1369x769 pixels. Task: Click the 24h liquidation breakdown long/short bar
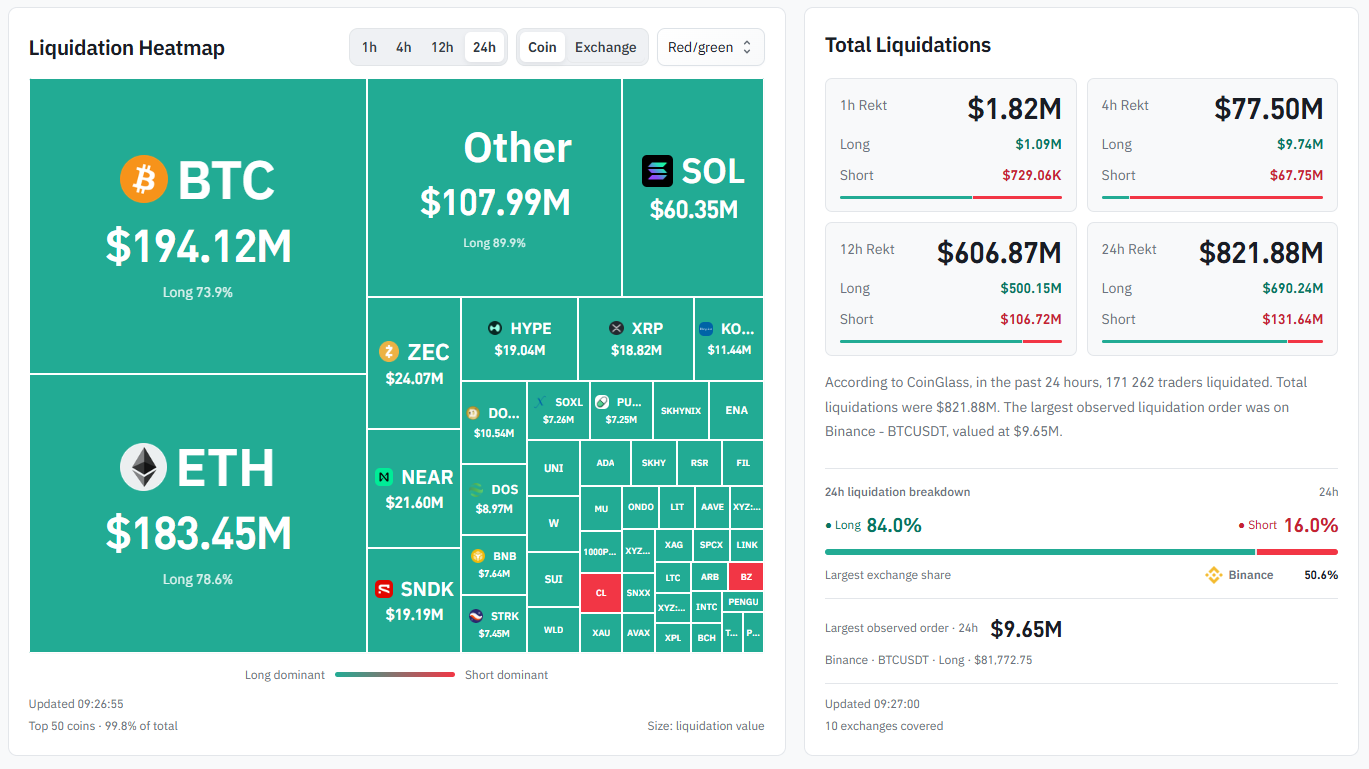[x=1081, y=552]
